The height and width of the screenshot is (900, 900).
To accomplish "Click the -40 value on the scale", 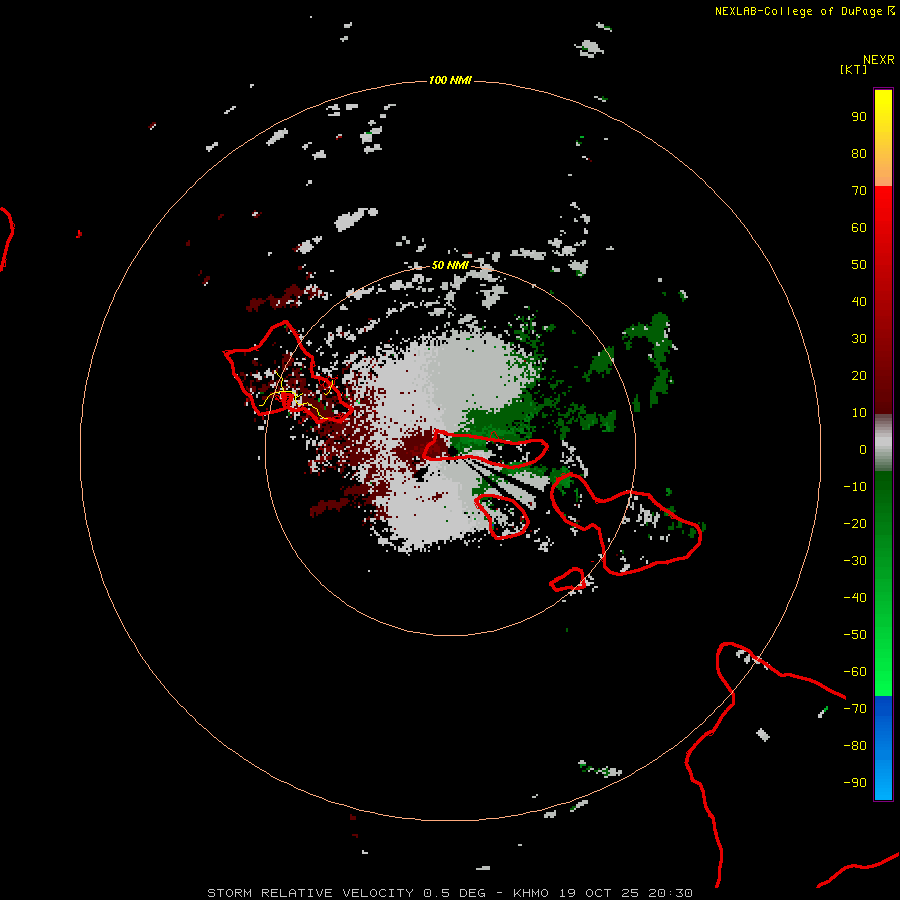I will pos(855,598).
